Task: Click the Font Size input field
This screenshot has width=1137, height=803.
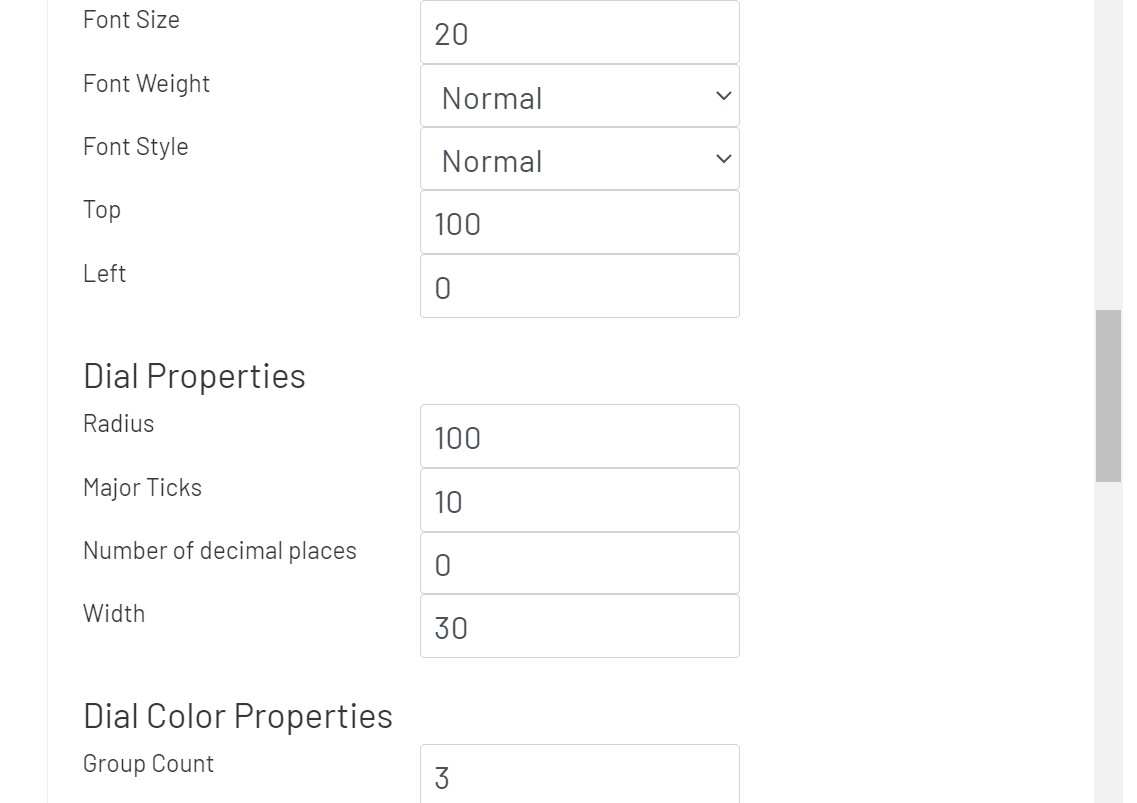Action: (579, 33)
